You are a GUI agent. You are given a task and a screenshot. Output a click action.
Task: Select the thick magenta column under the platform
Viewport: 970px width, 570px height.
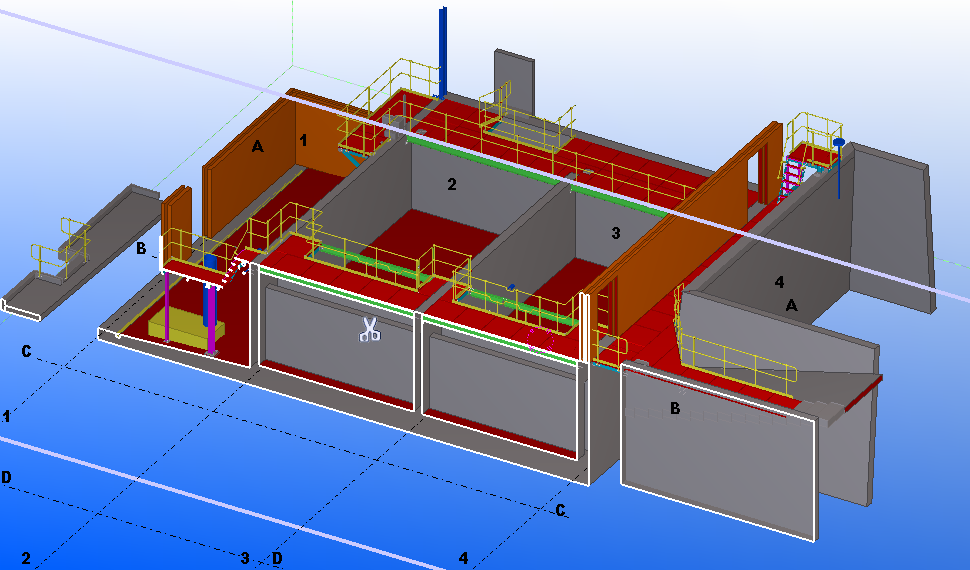tap(212, 320)
